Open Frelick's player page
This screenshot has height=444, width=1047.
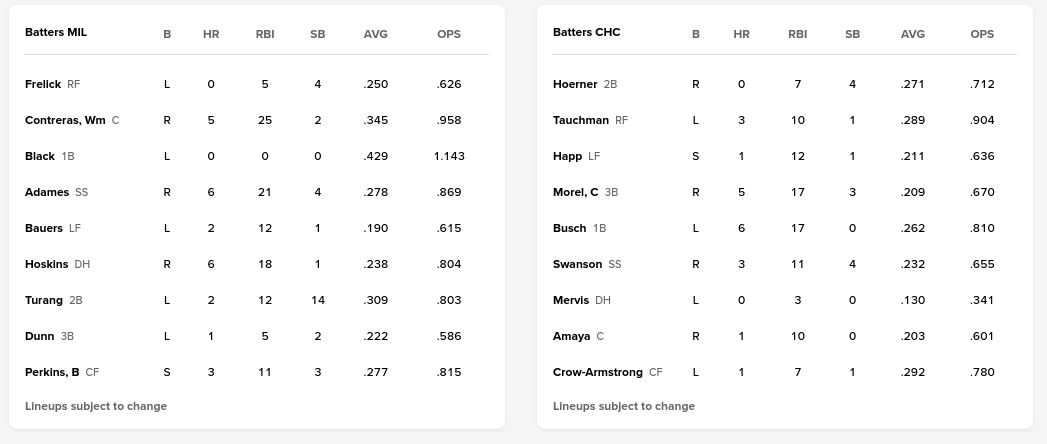pyautogui.click(x=43, y=84)
